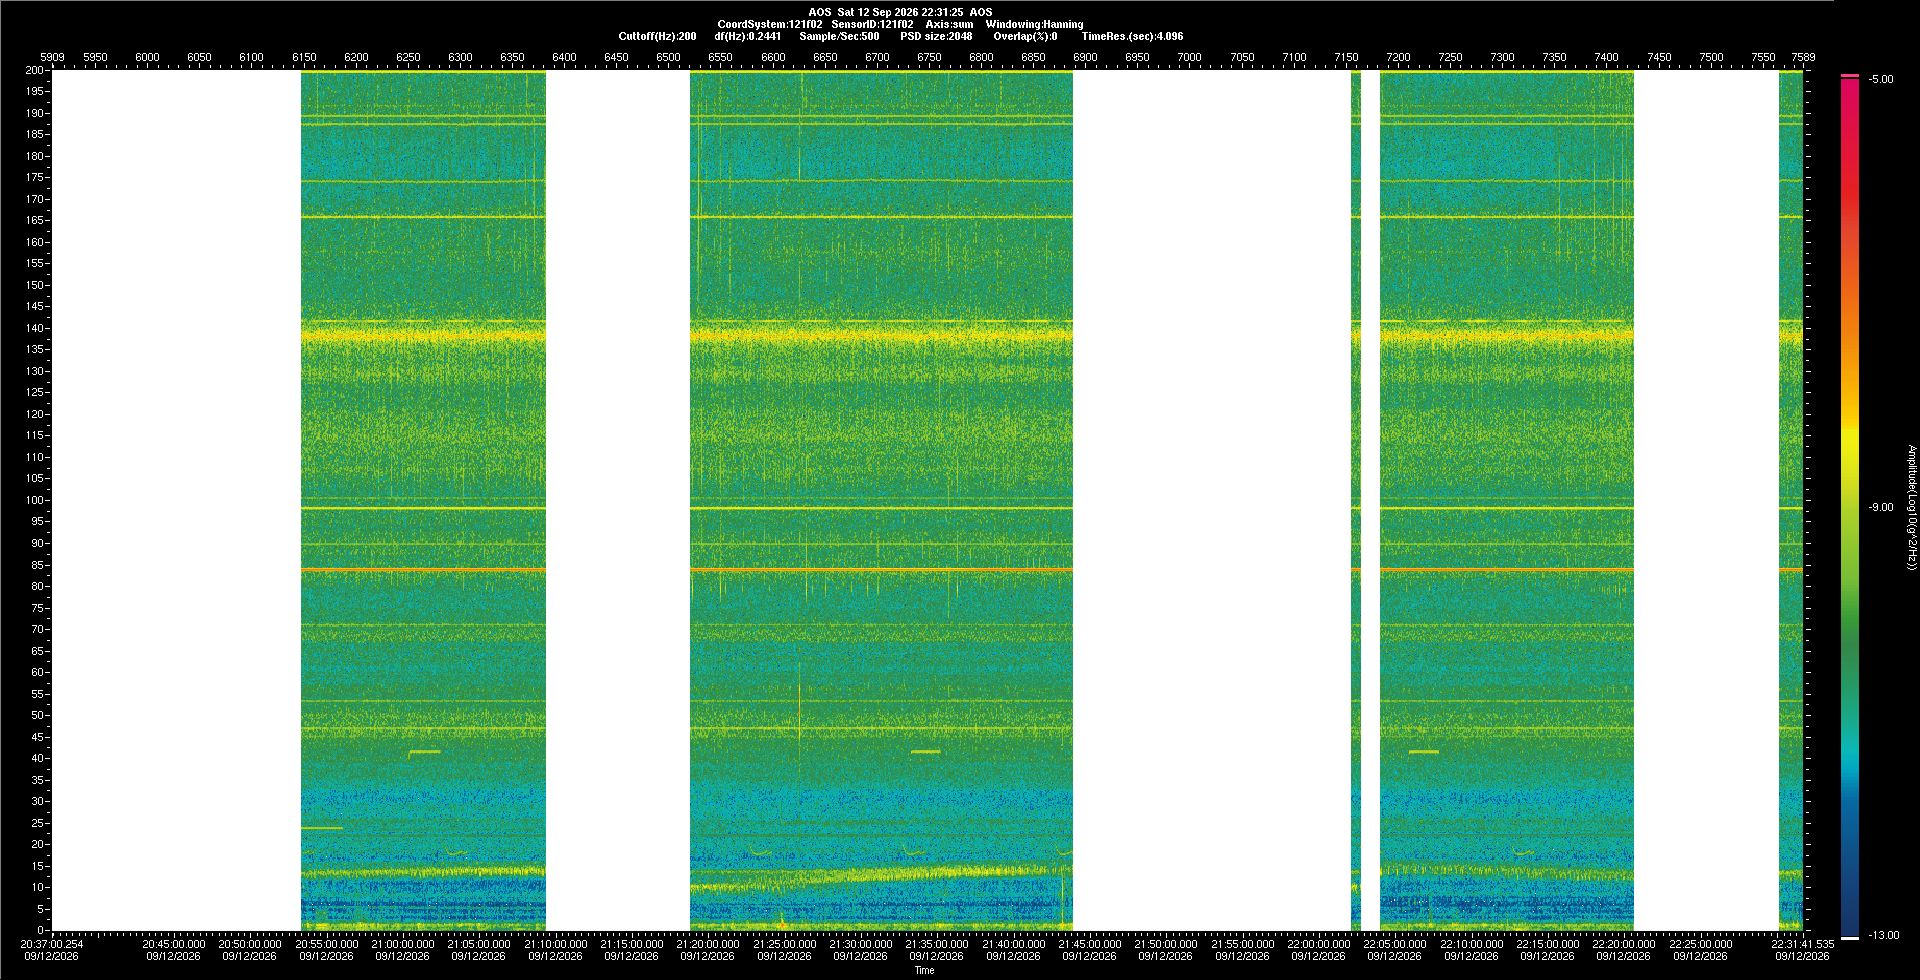Click the -9.00 colorbar midpoint label

[x=1881, y=507]
